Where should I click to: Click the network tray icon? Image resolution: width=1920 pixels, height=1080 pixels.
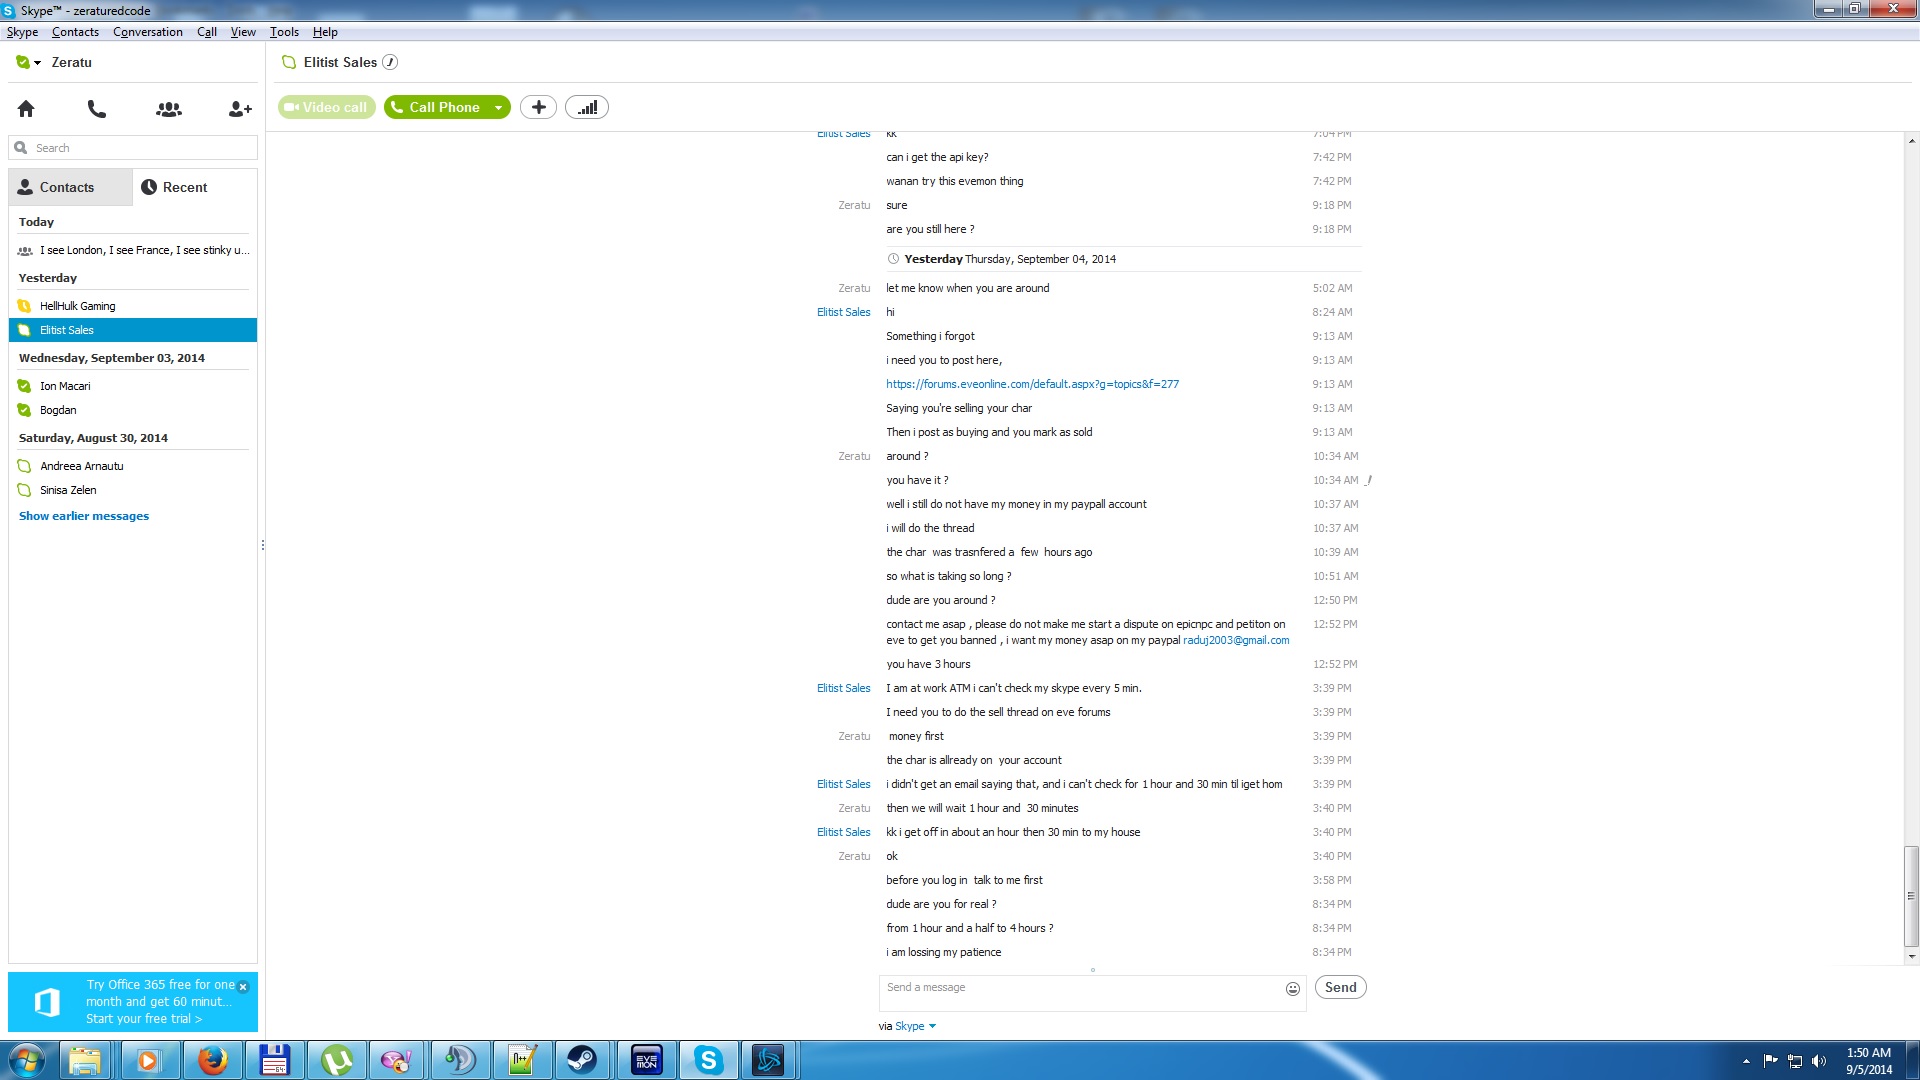coord(1795,1061)
